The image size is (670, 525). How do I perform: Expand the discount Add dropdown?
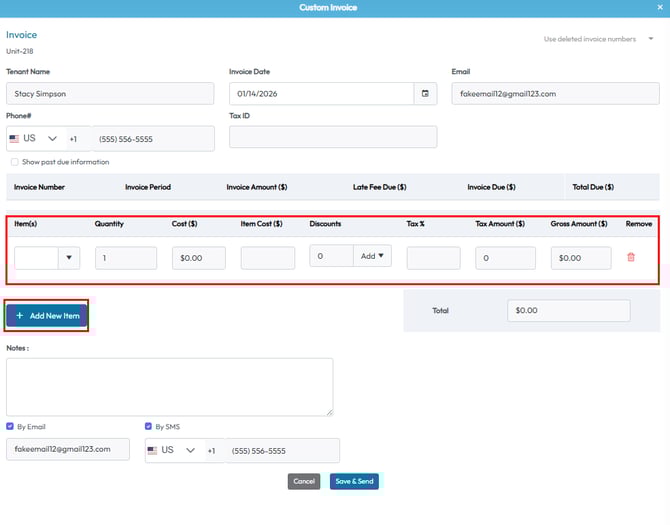click(372, 256)
